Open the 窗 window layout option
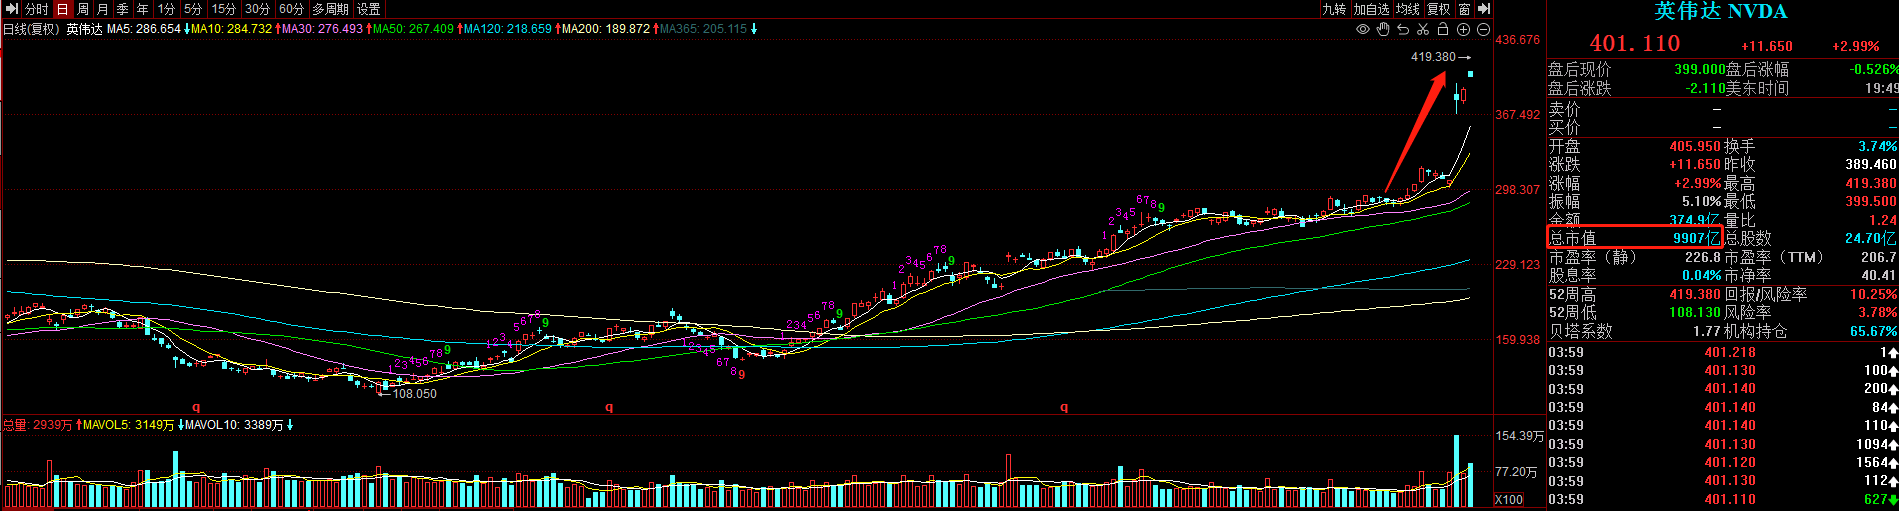Image resolution: width=1899 pixels, height=511 pixels. (x=1464, y=9)
